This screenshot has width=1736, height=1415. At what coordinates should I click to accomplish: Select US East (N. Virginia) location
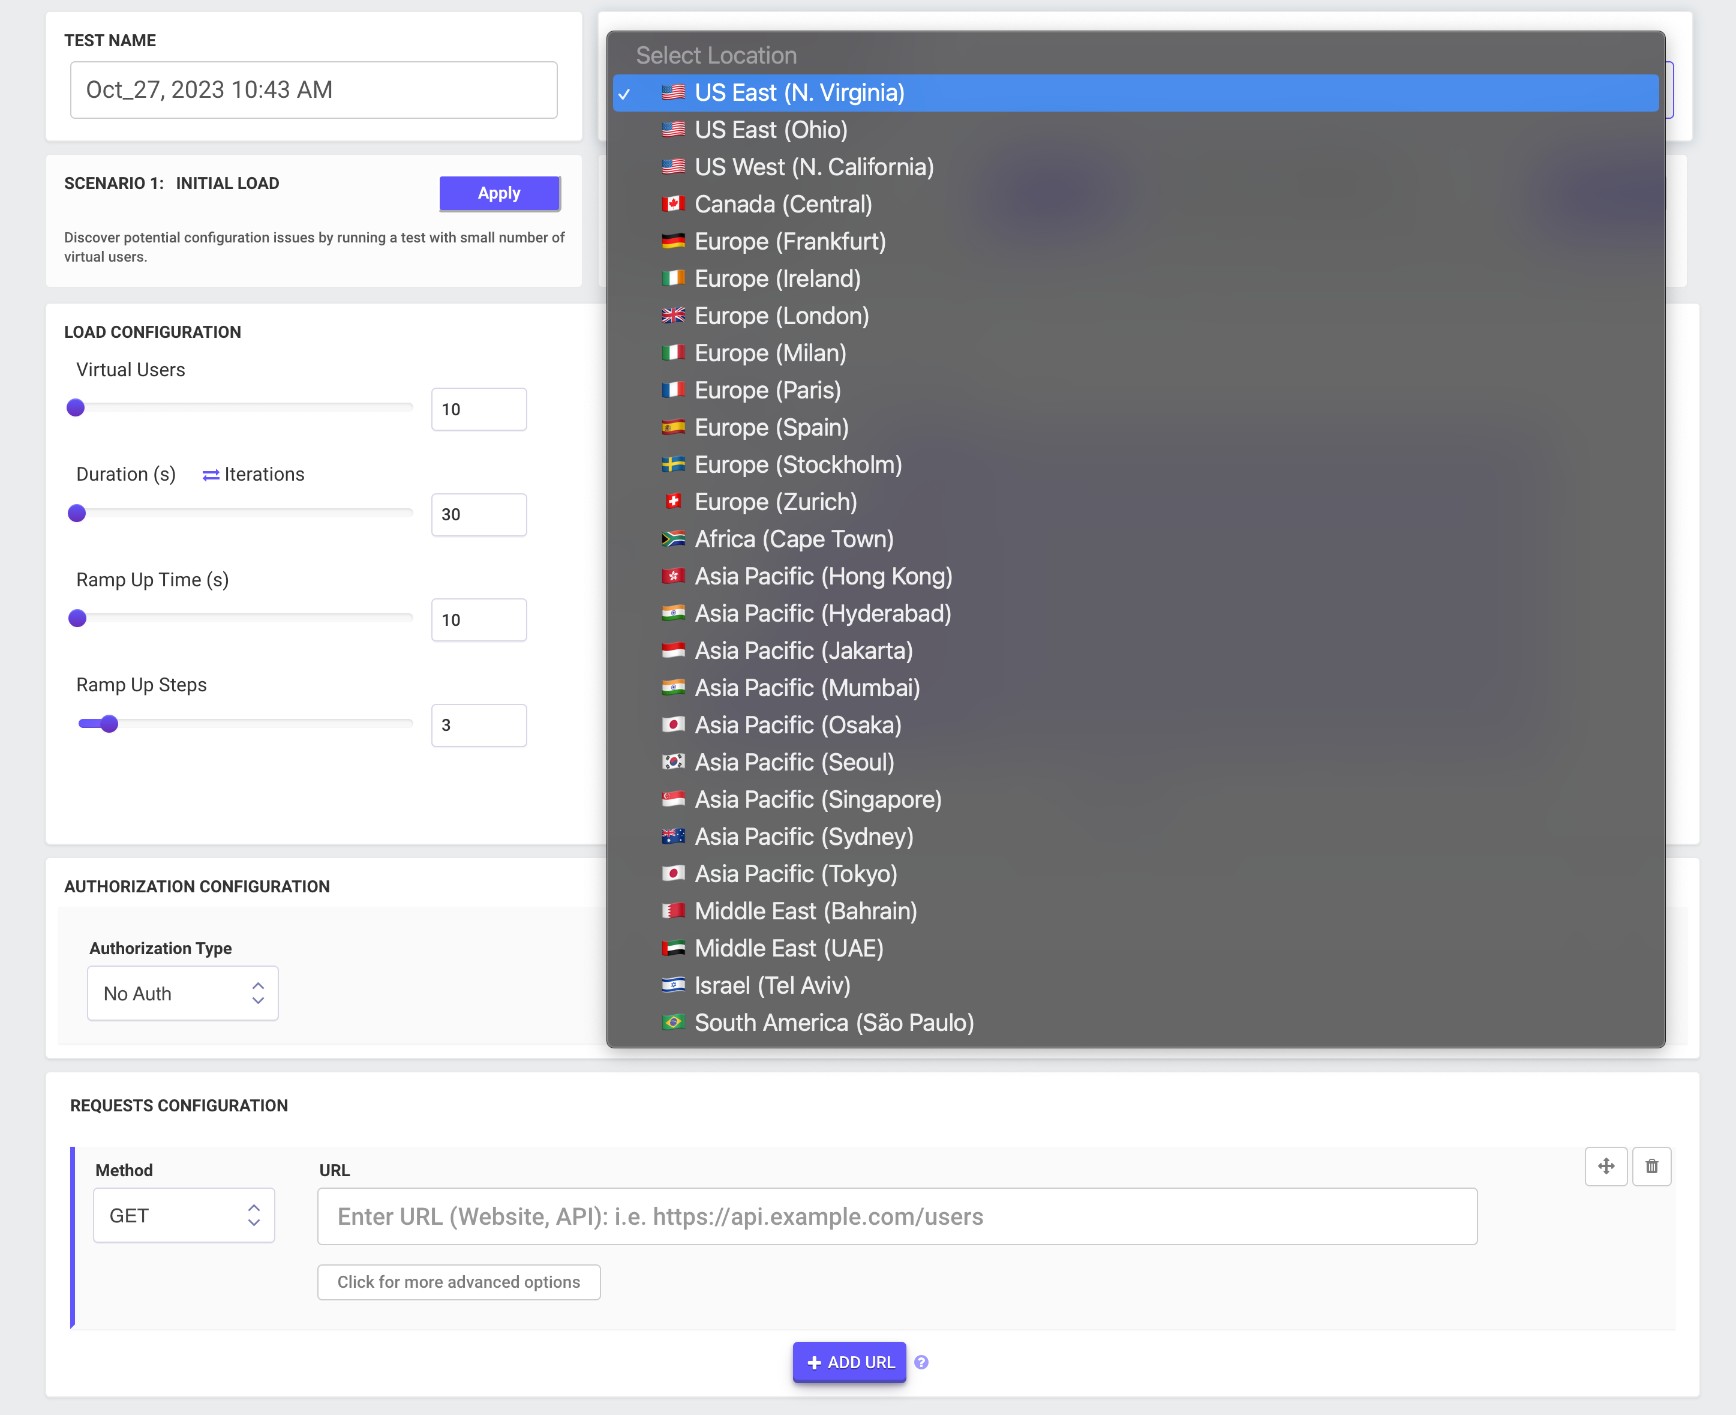[x=1135, y=93]
